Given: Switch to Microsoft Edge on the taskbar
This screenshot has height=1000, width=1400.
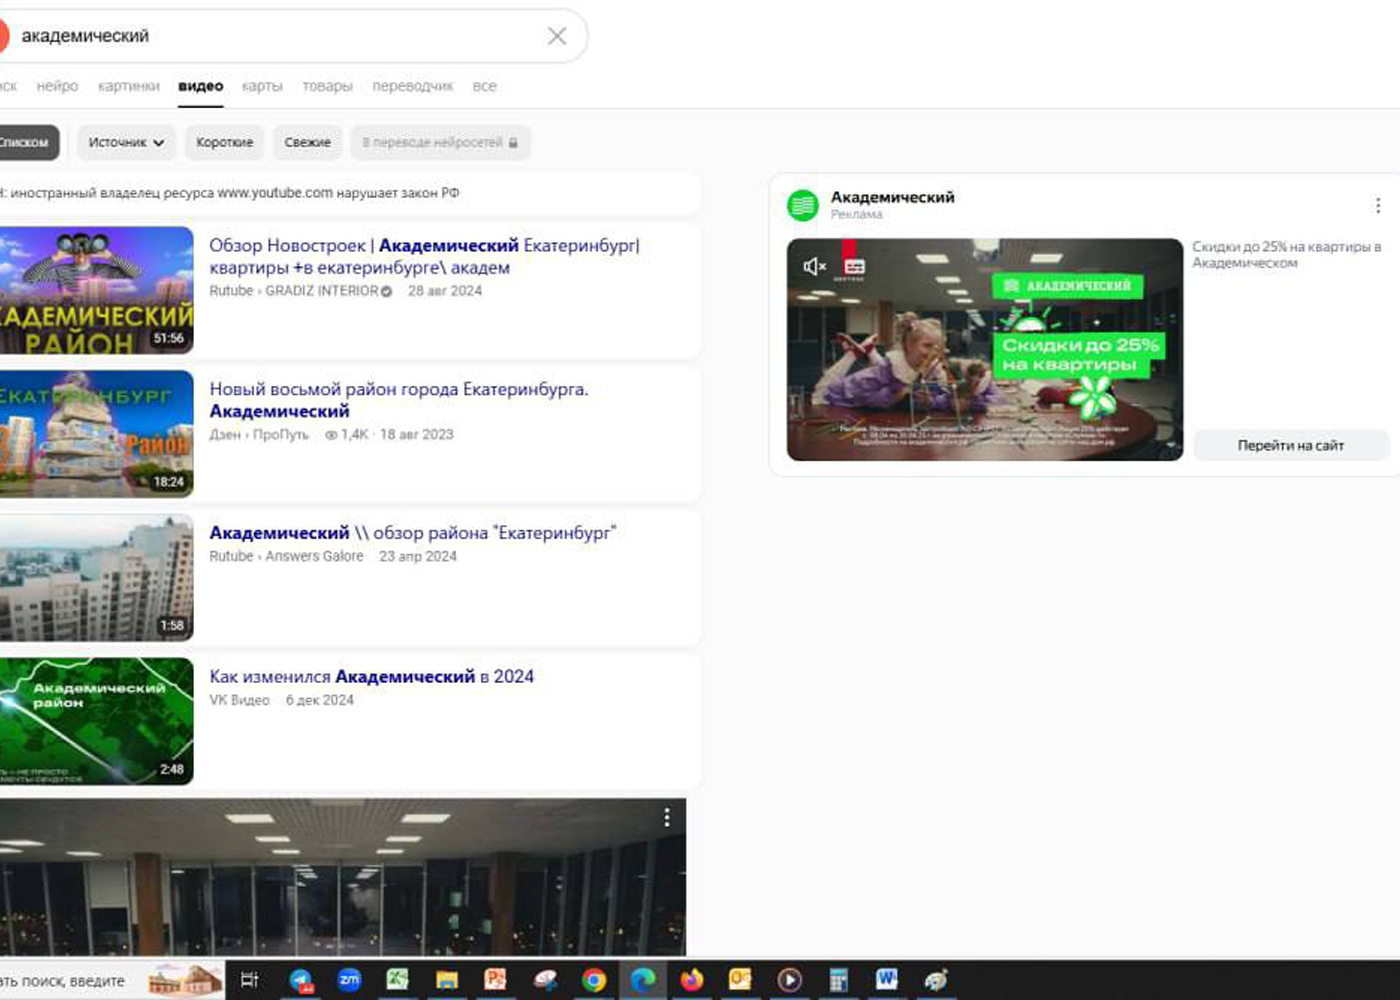Looking at the screenshot, I should point(643,980).
